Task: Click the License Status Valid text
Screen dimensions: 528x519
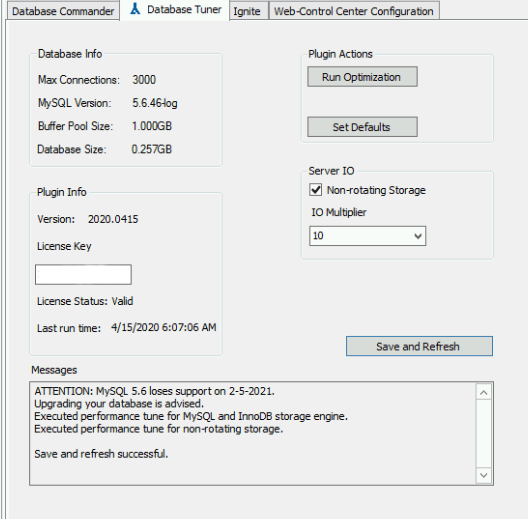Action: [85, 301]
